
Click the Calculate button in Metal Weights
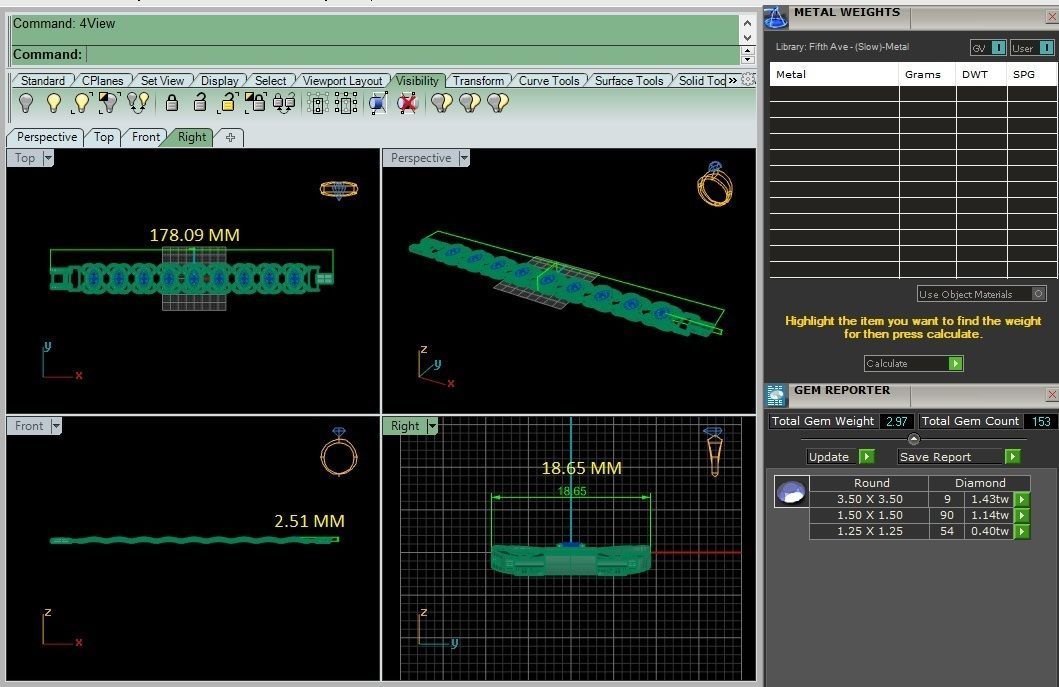913,363
